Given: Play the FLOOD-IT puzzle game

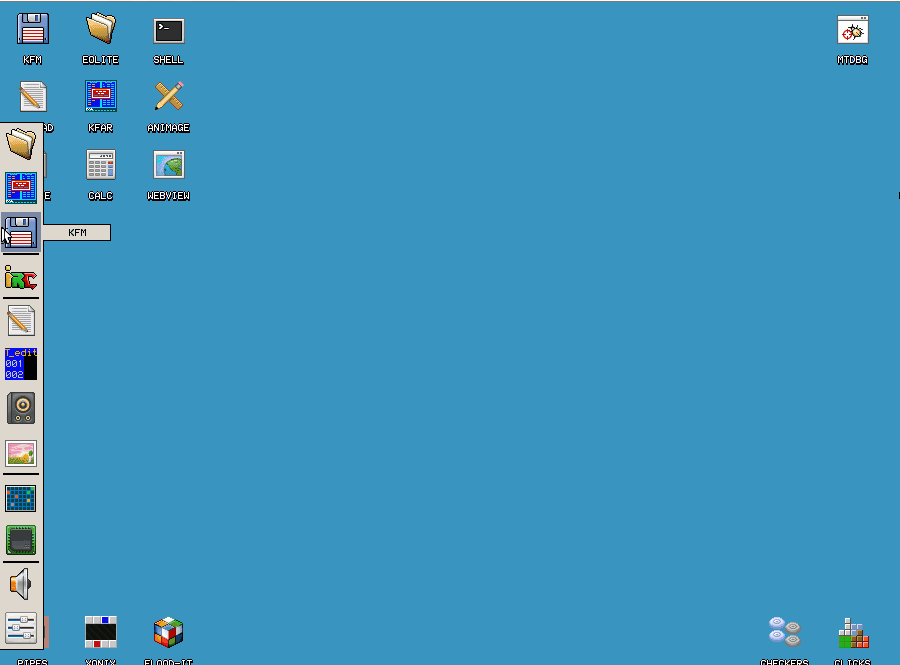Looking at the screenshot, I should tap(168, 631).
